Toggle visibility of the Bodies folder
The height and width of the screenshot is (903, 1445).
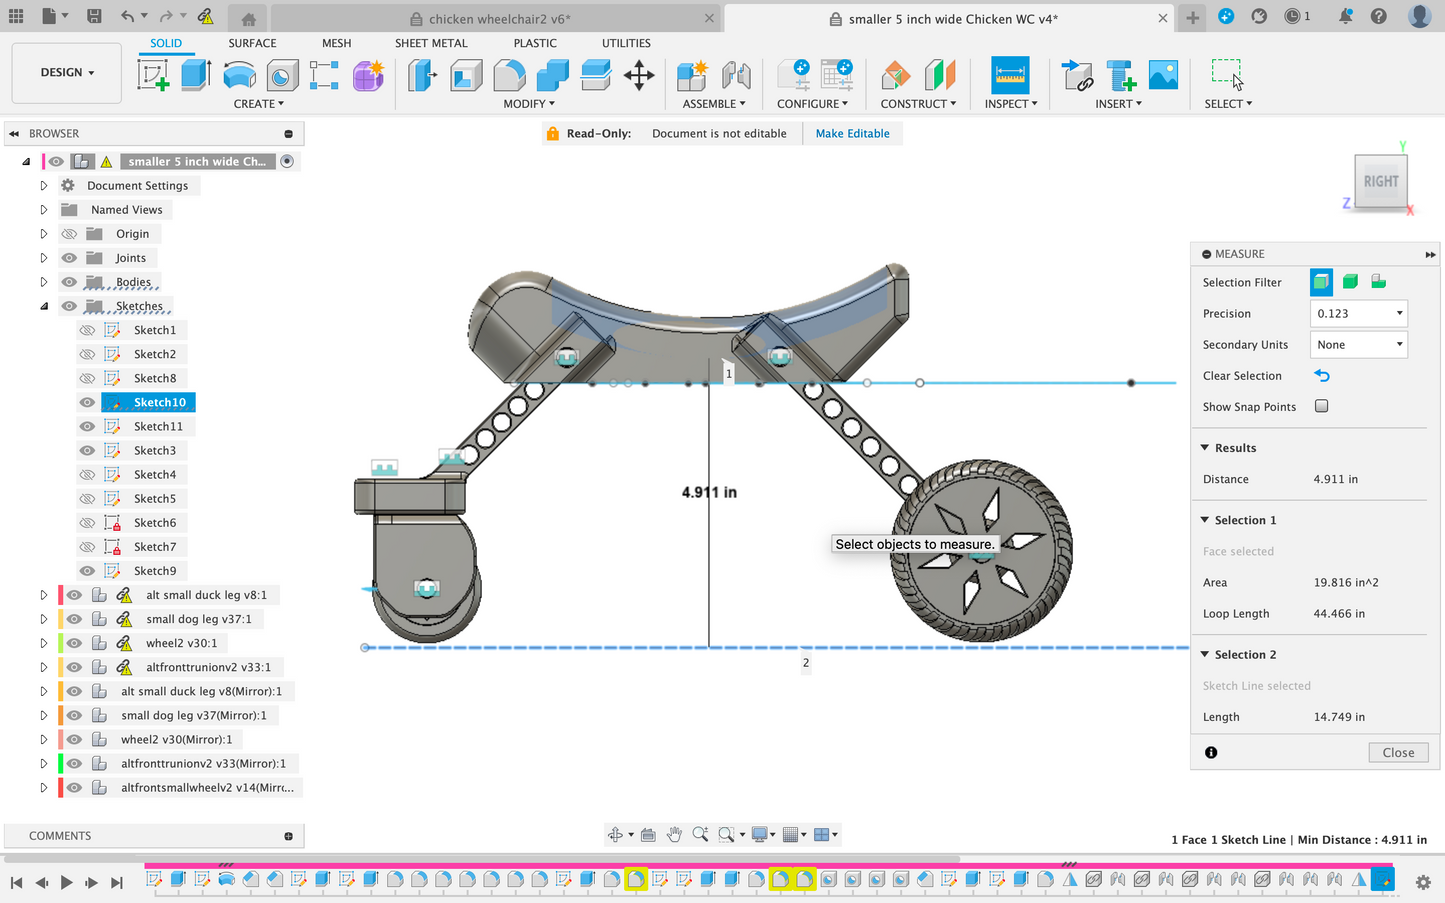coord(69,282)
